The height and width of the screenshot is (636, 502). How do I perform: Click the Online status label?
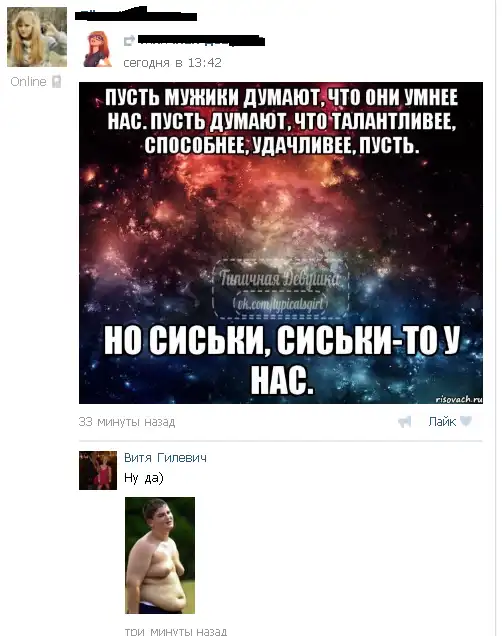(x=28, y=82)
